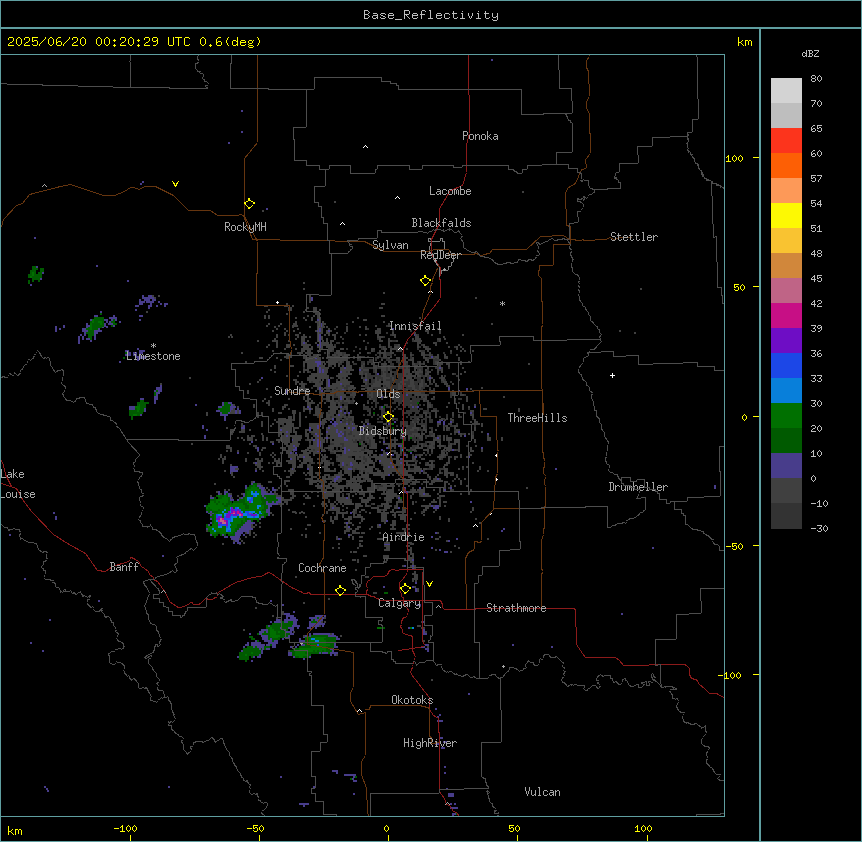The width and height of the screenshot is (862, 842).
Task: Click the yellow diamond between Olds and Didsbury
Action: 388,417
